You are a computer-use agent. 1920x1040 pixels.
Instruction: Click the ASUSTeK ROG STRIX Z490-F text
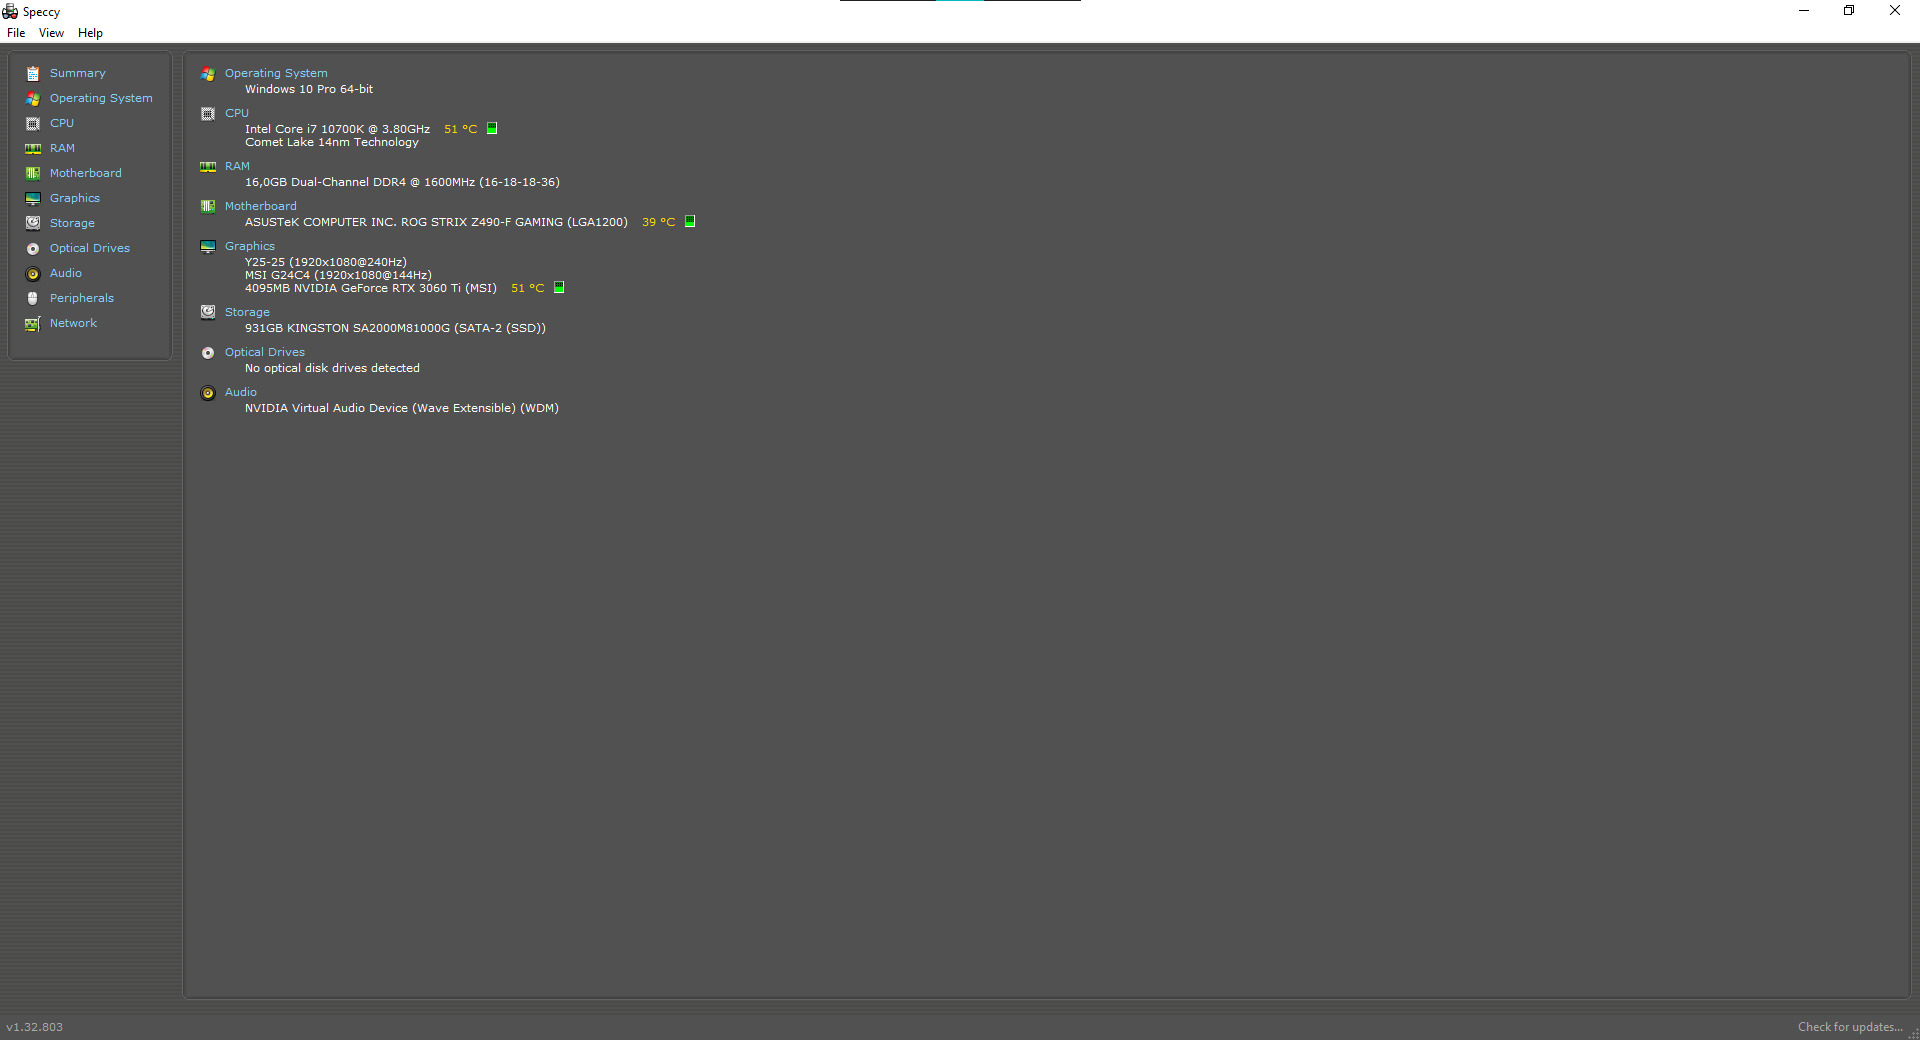pos(436,222)
